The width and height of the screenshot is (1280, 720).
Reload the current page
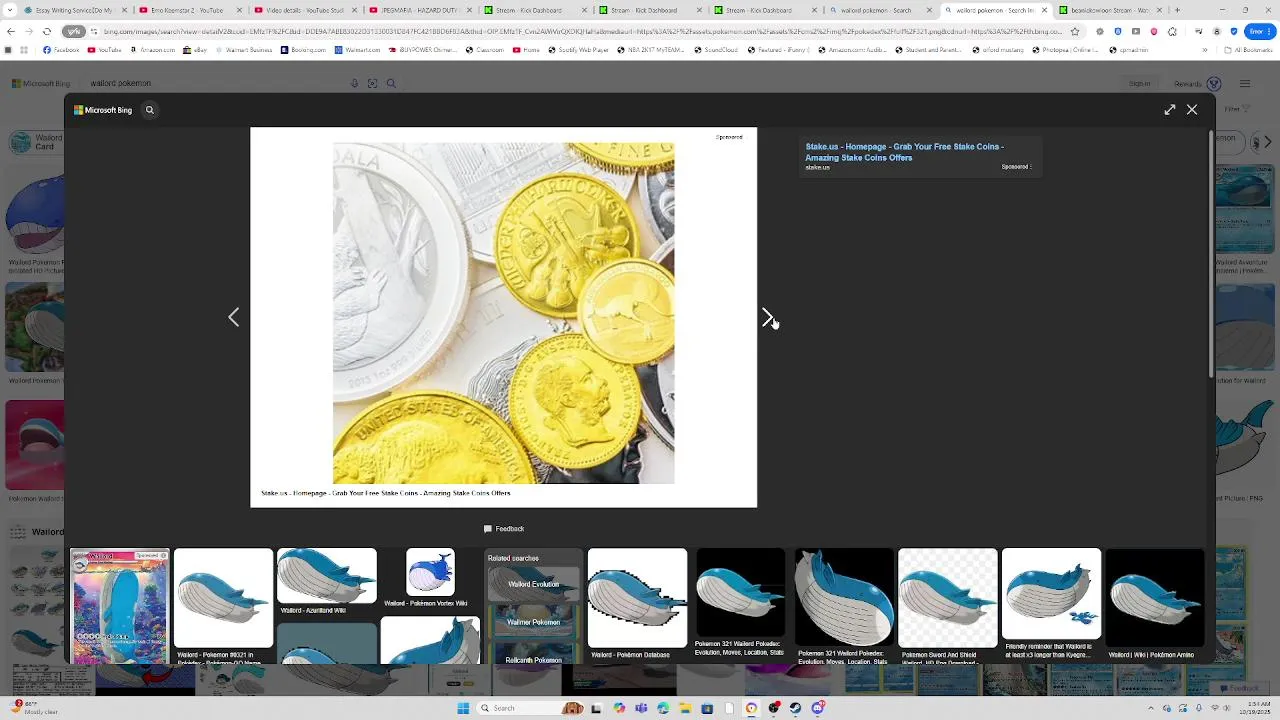(46, 31)
